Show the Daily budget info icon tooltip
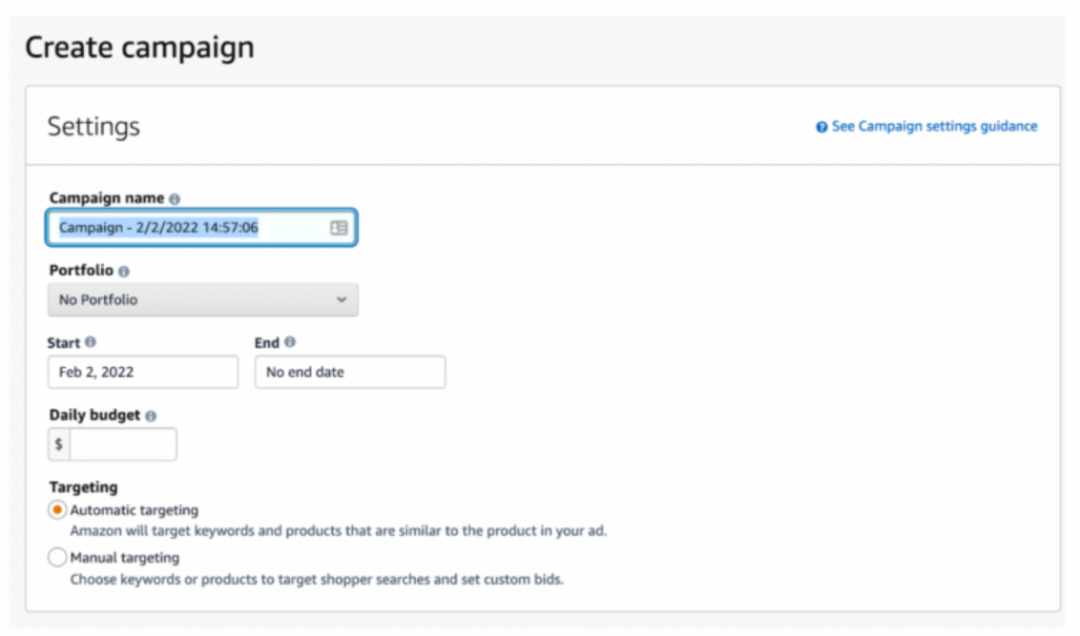This screenshot has width=1080, height=636. 151,416
